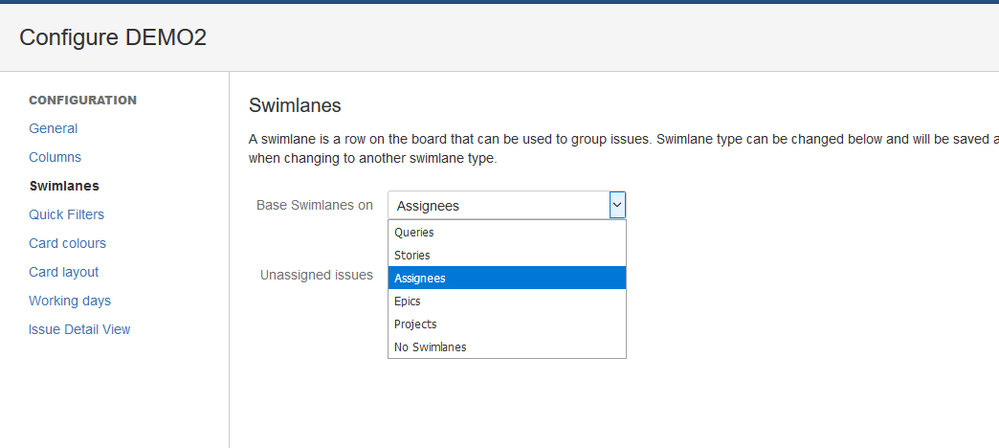Screen dimensions: 999x448
Task: Collapse the Base Swimlanes dropdown arrow
Action: (617, 205)
